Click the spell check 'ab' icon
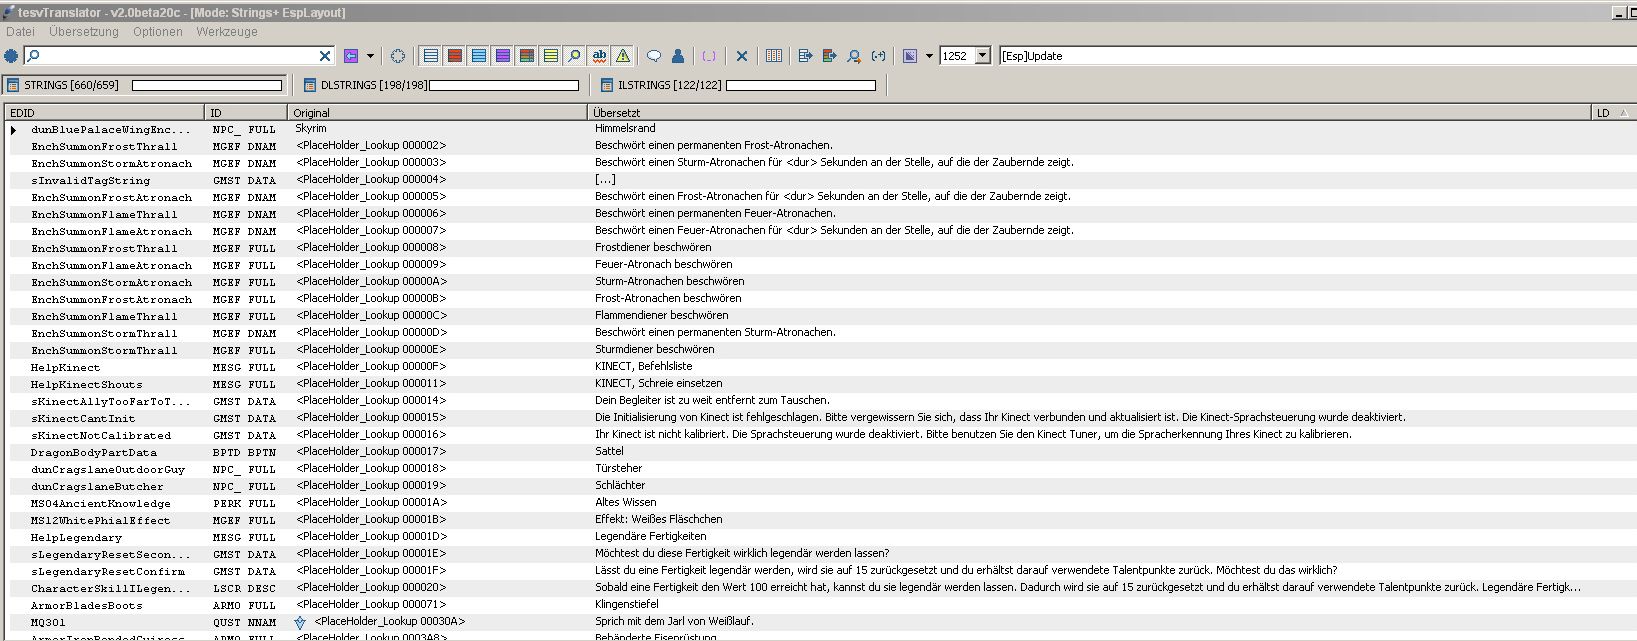 point(599,56)
